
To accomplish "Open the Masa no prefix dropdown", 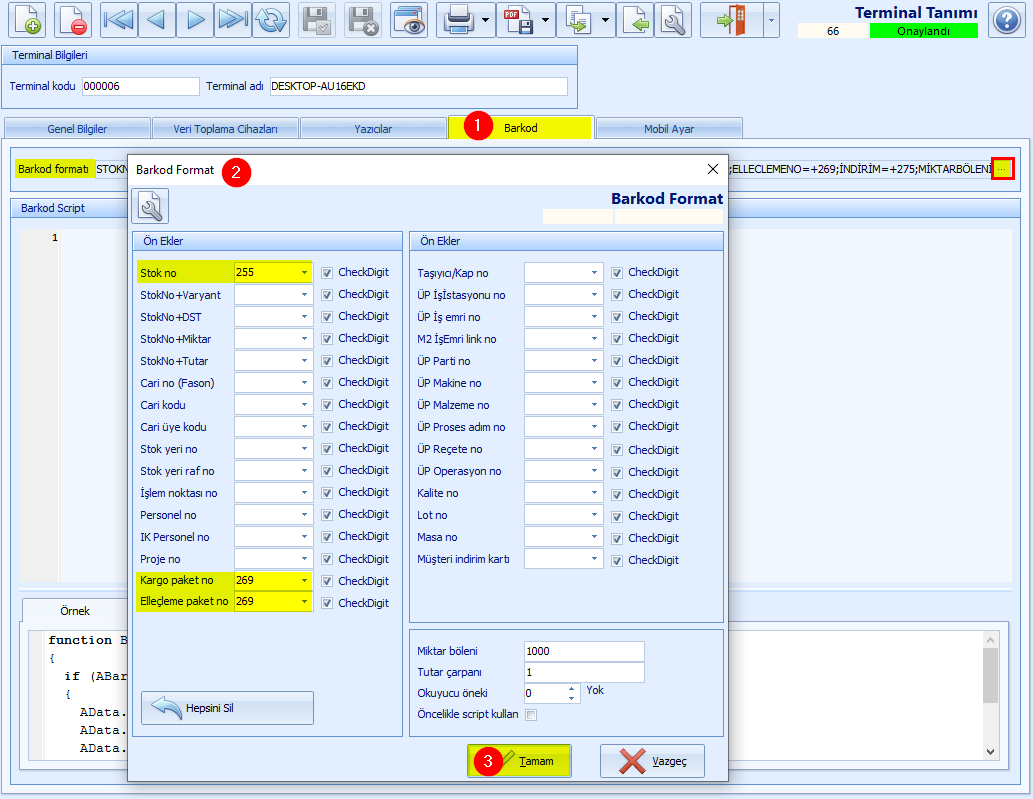I will [x=594, y=537].
